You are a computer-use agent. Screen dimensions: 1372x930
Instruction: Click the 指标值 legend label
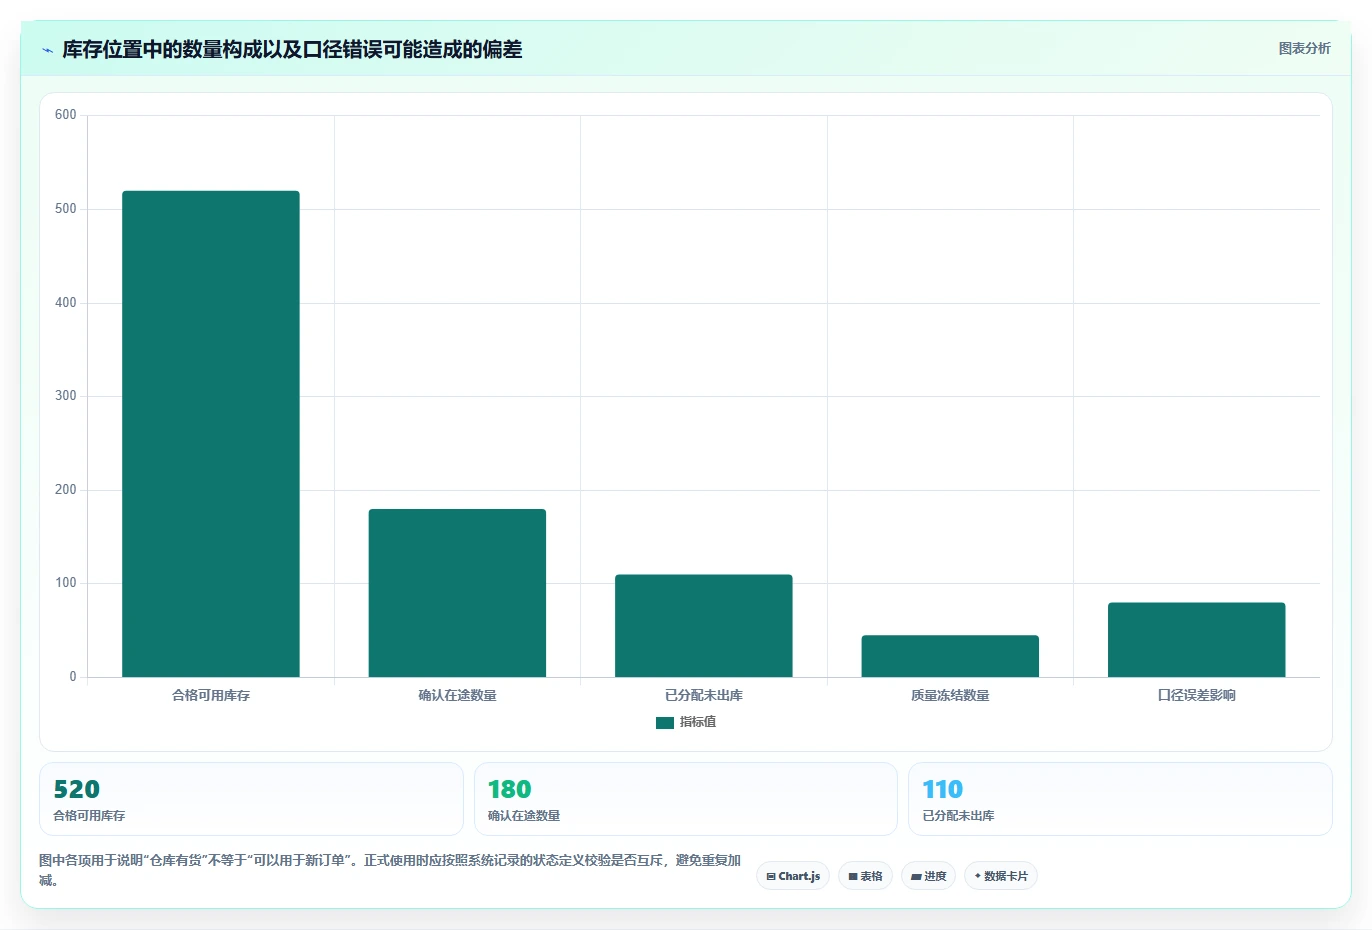(698, 722)
